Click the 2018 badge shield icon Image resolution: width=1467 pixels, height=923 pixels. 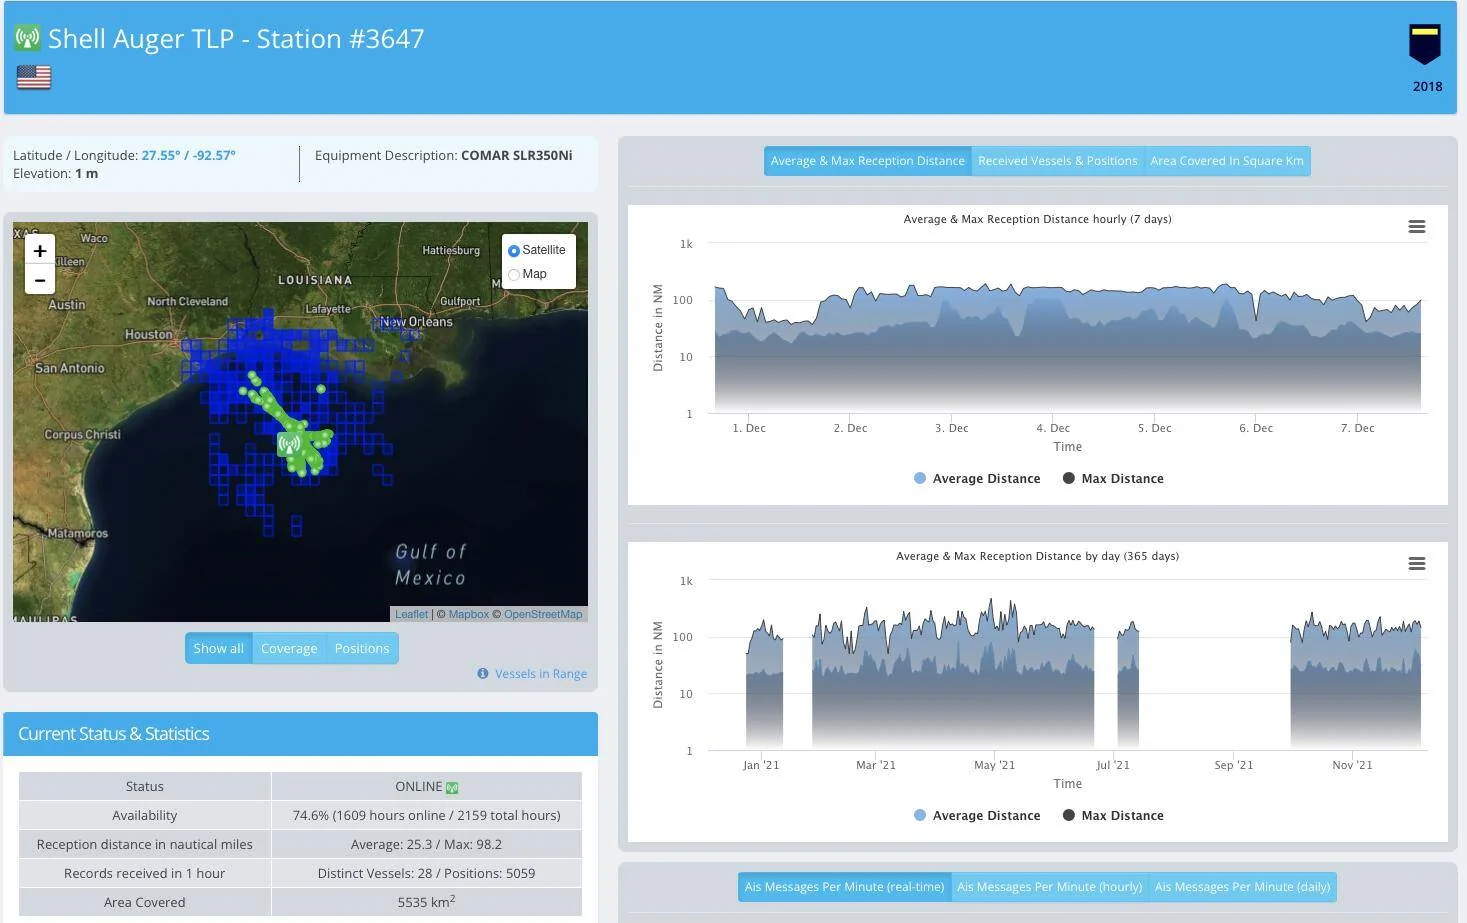click(x=1425, y=46)
